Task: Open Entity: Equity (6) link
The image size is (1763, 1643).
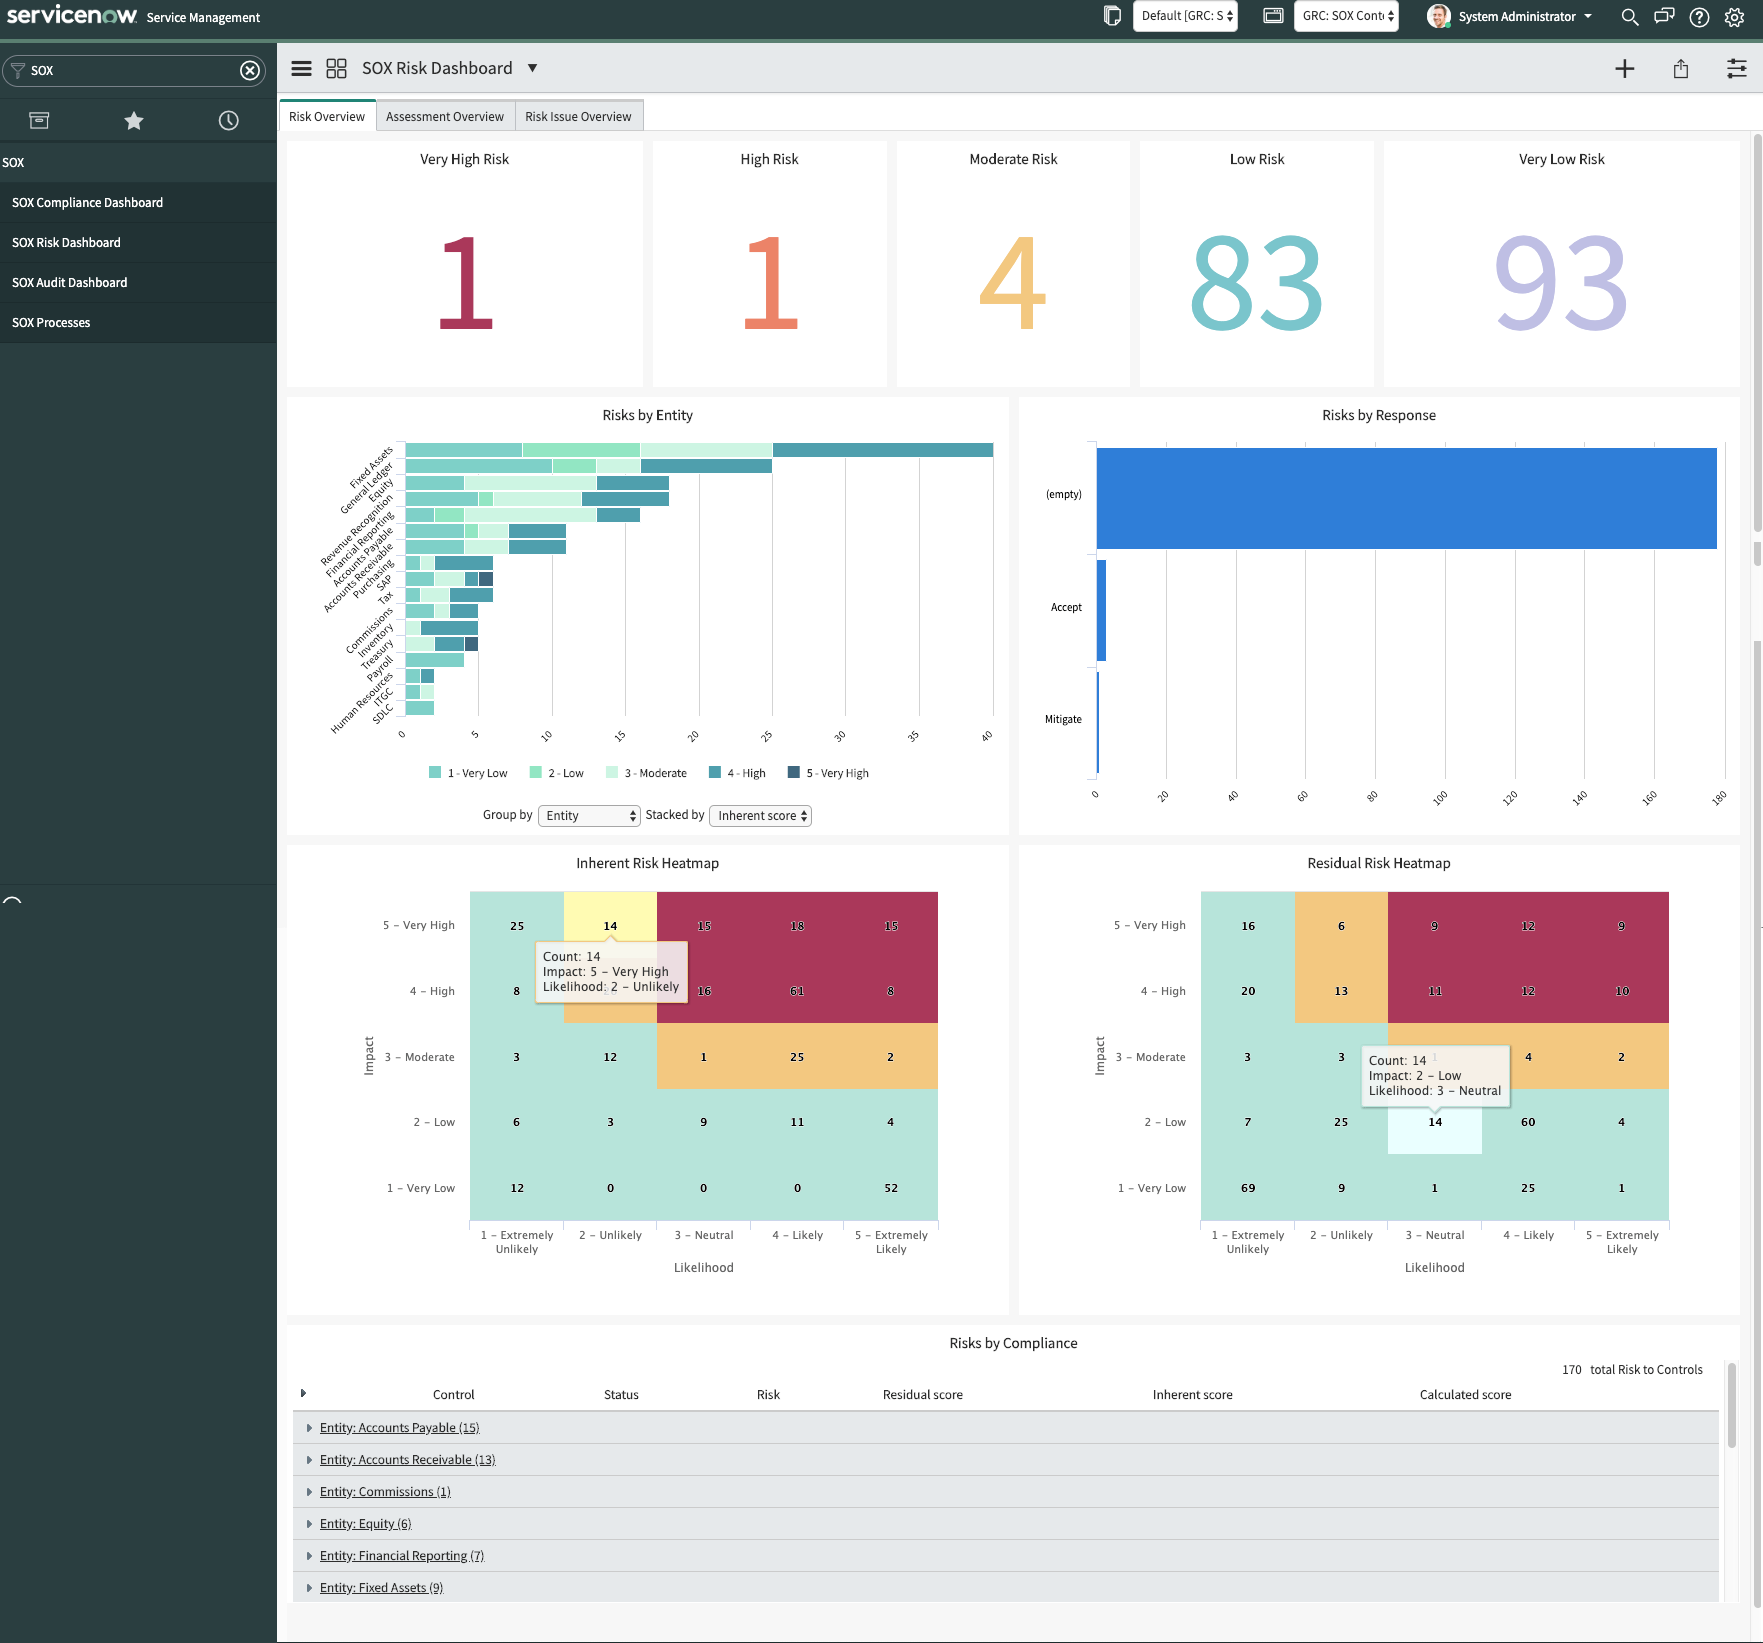Action: (x=366, y=1524)
